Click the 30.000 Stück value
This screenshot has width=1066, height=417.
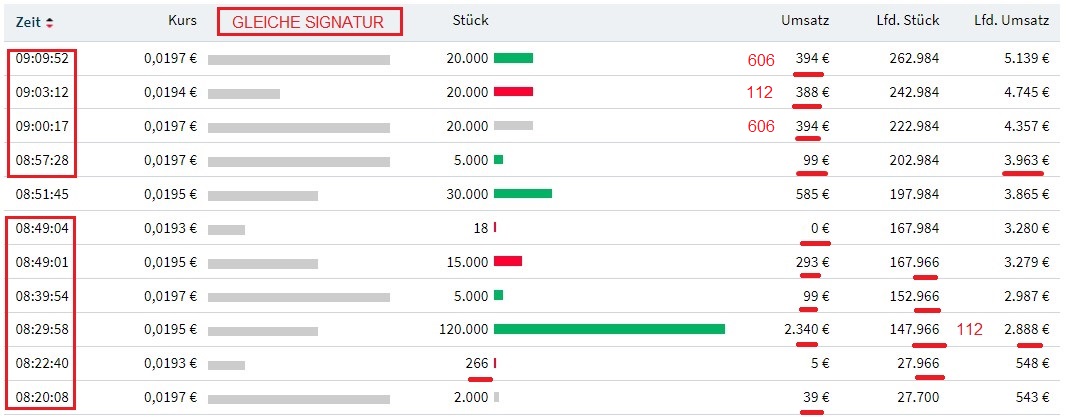468,194
